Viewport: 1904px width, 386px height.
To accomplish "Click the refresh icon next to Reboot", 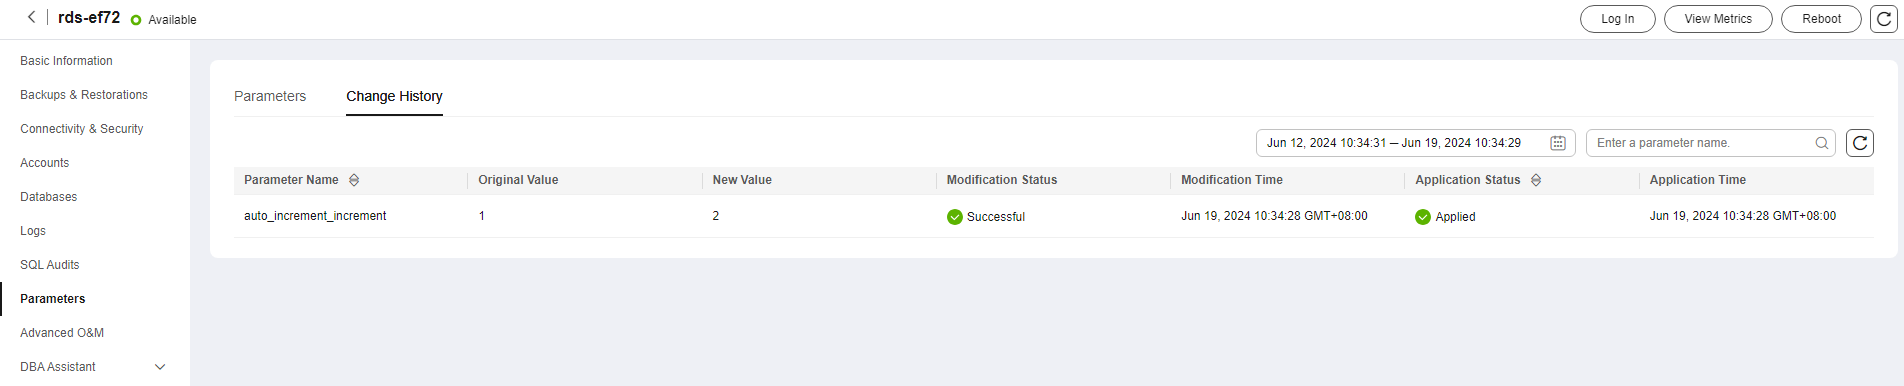I will point(1884,19).
